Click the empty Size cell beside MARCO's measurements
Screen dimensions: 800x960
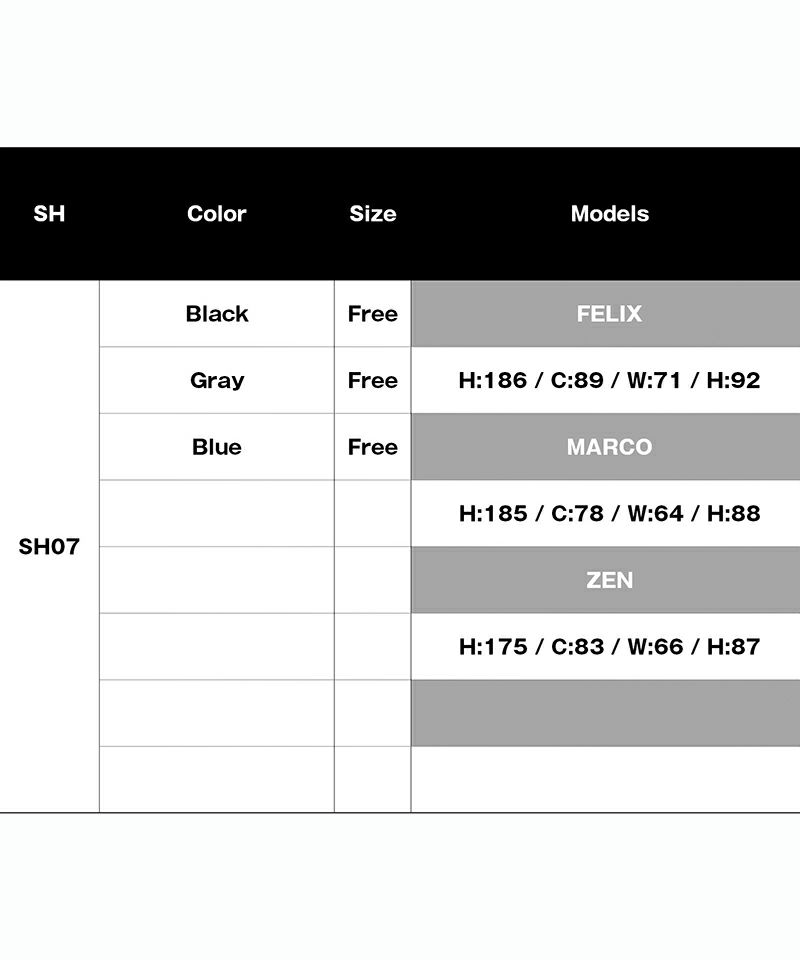tap(372, 514)
